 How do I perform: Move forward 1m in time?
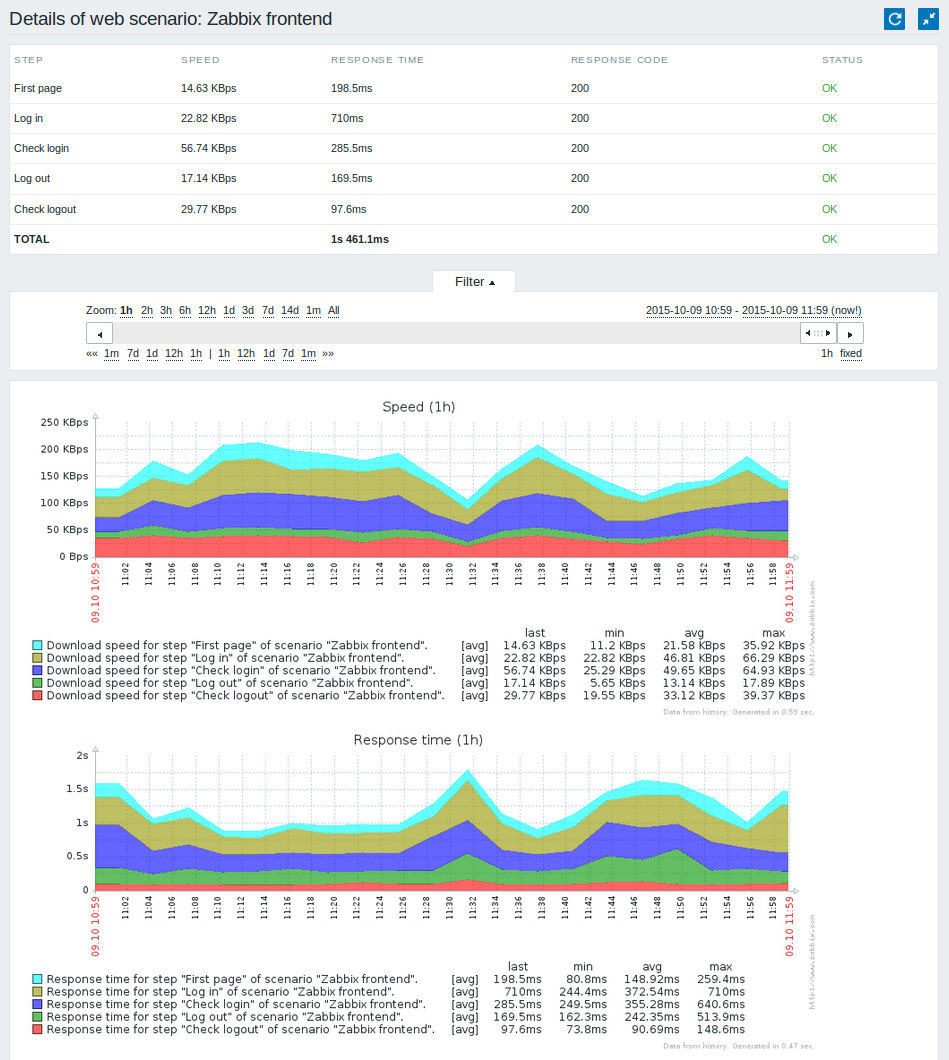(x=308, y=353)
